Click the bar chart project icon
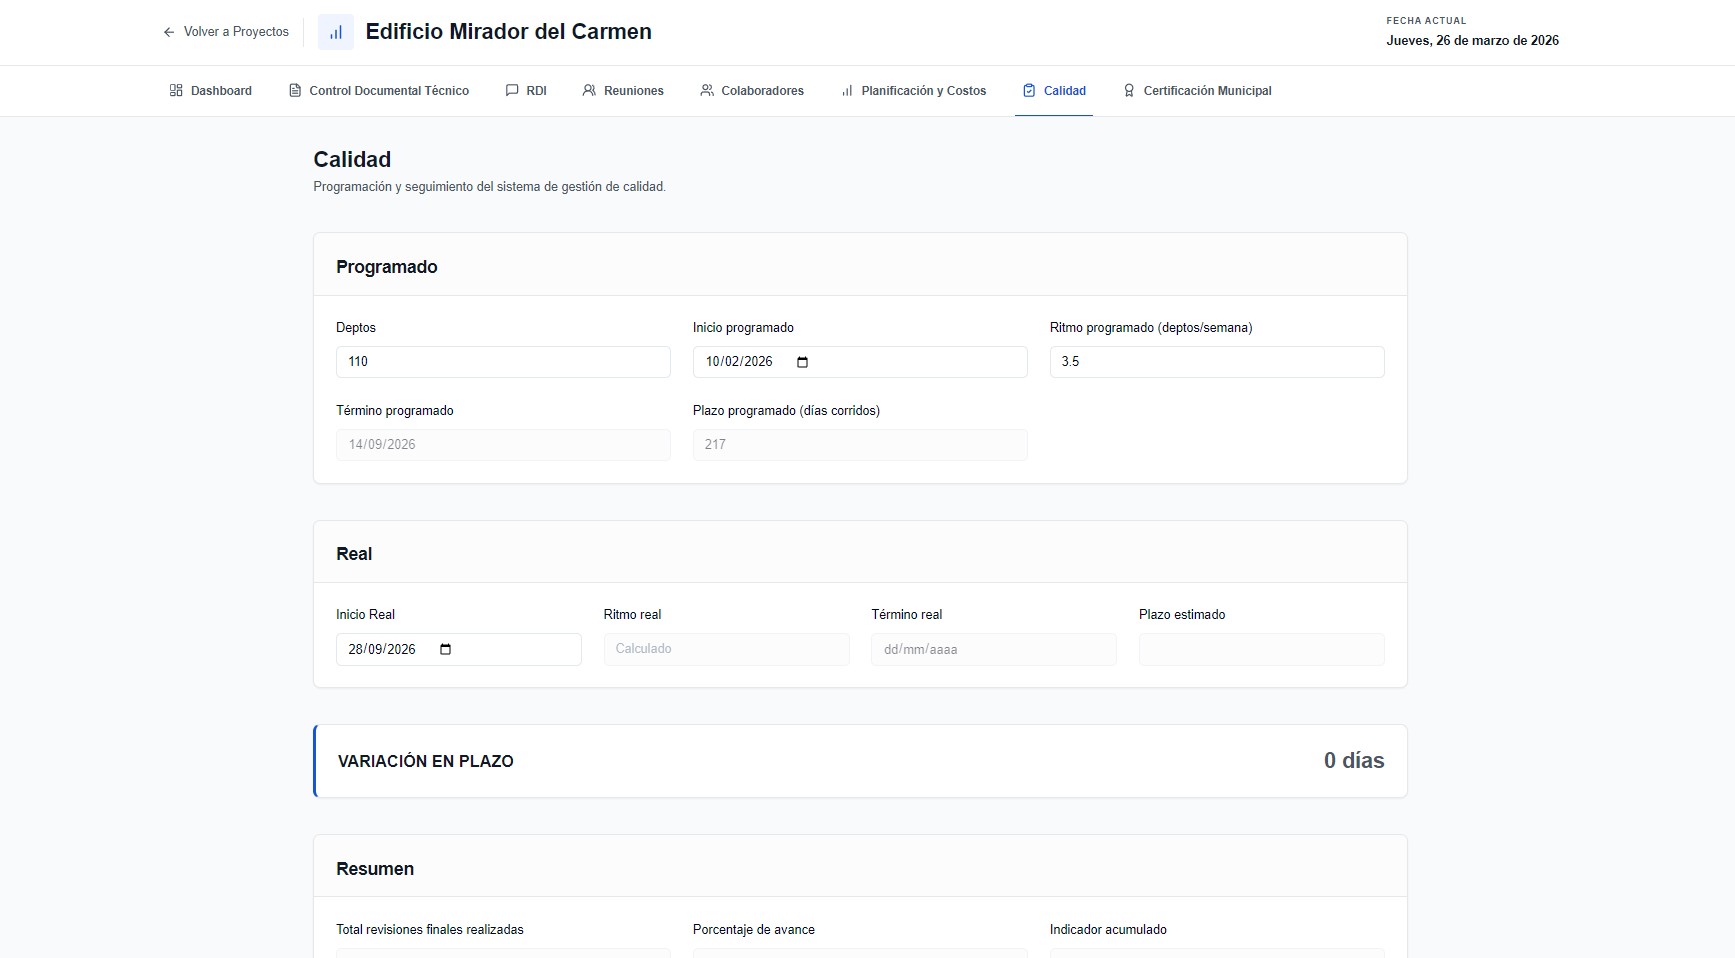This screenshot has width=1735, height=958. (336, 32)
